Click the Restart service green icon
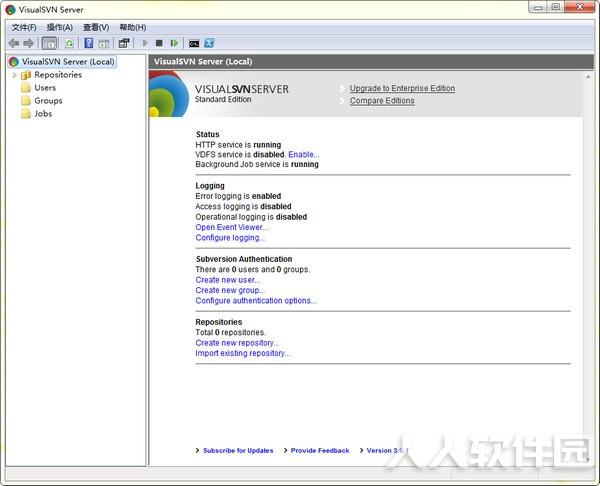Screen dimensions: 600x486 174,43
